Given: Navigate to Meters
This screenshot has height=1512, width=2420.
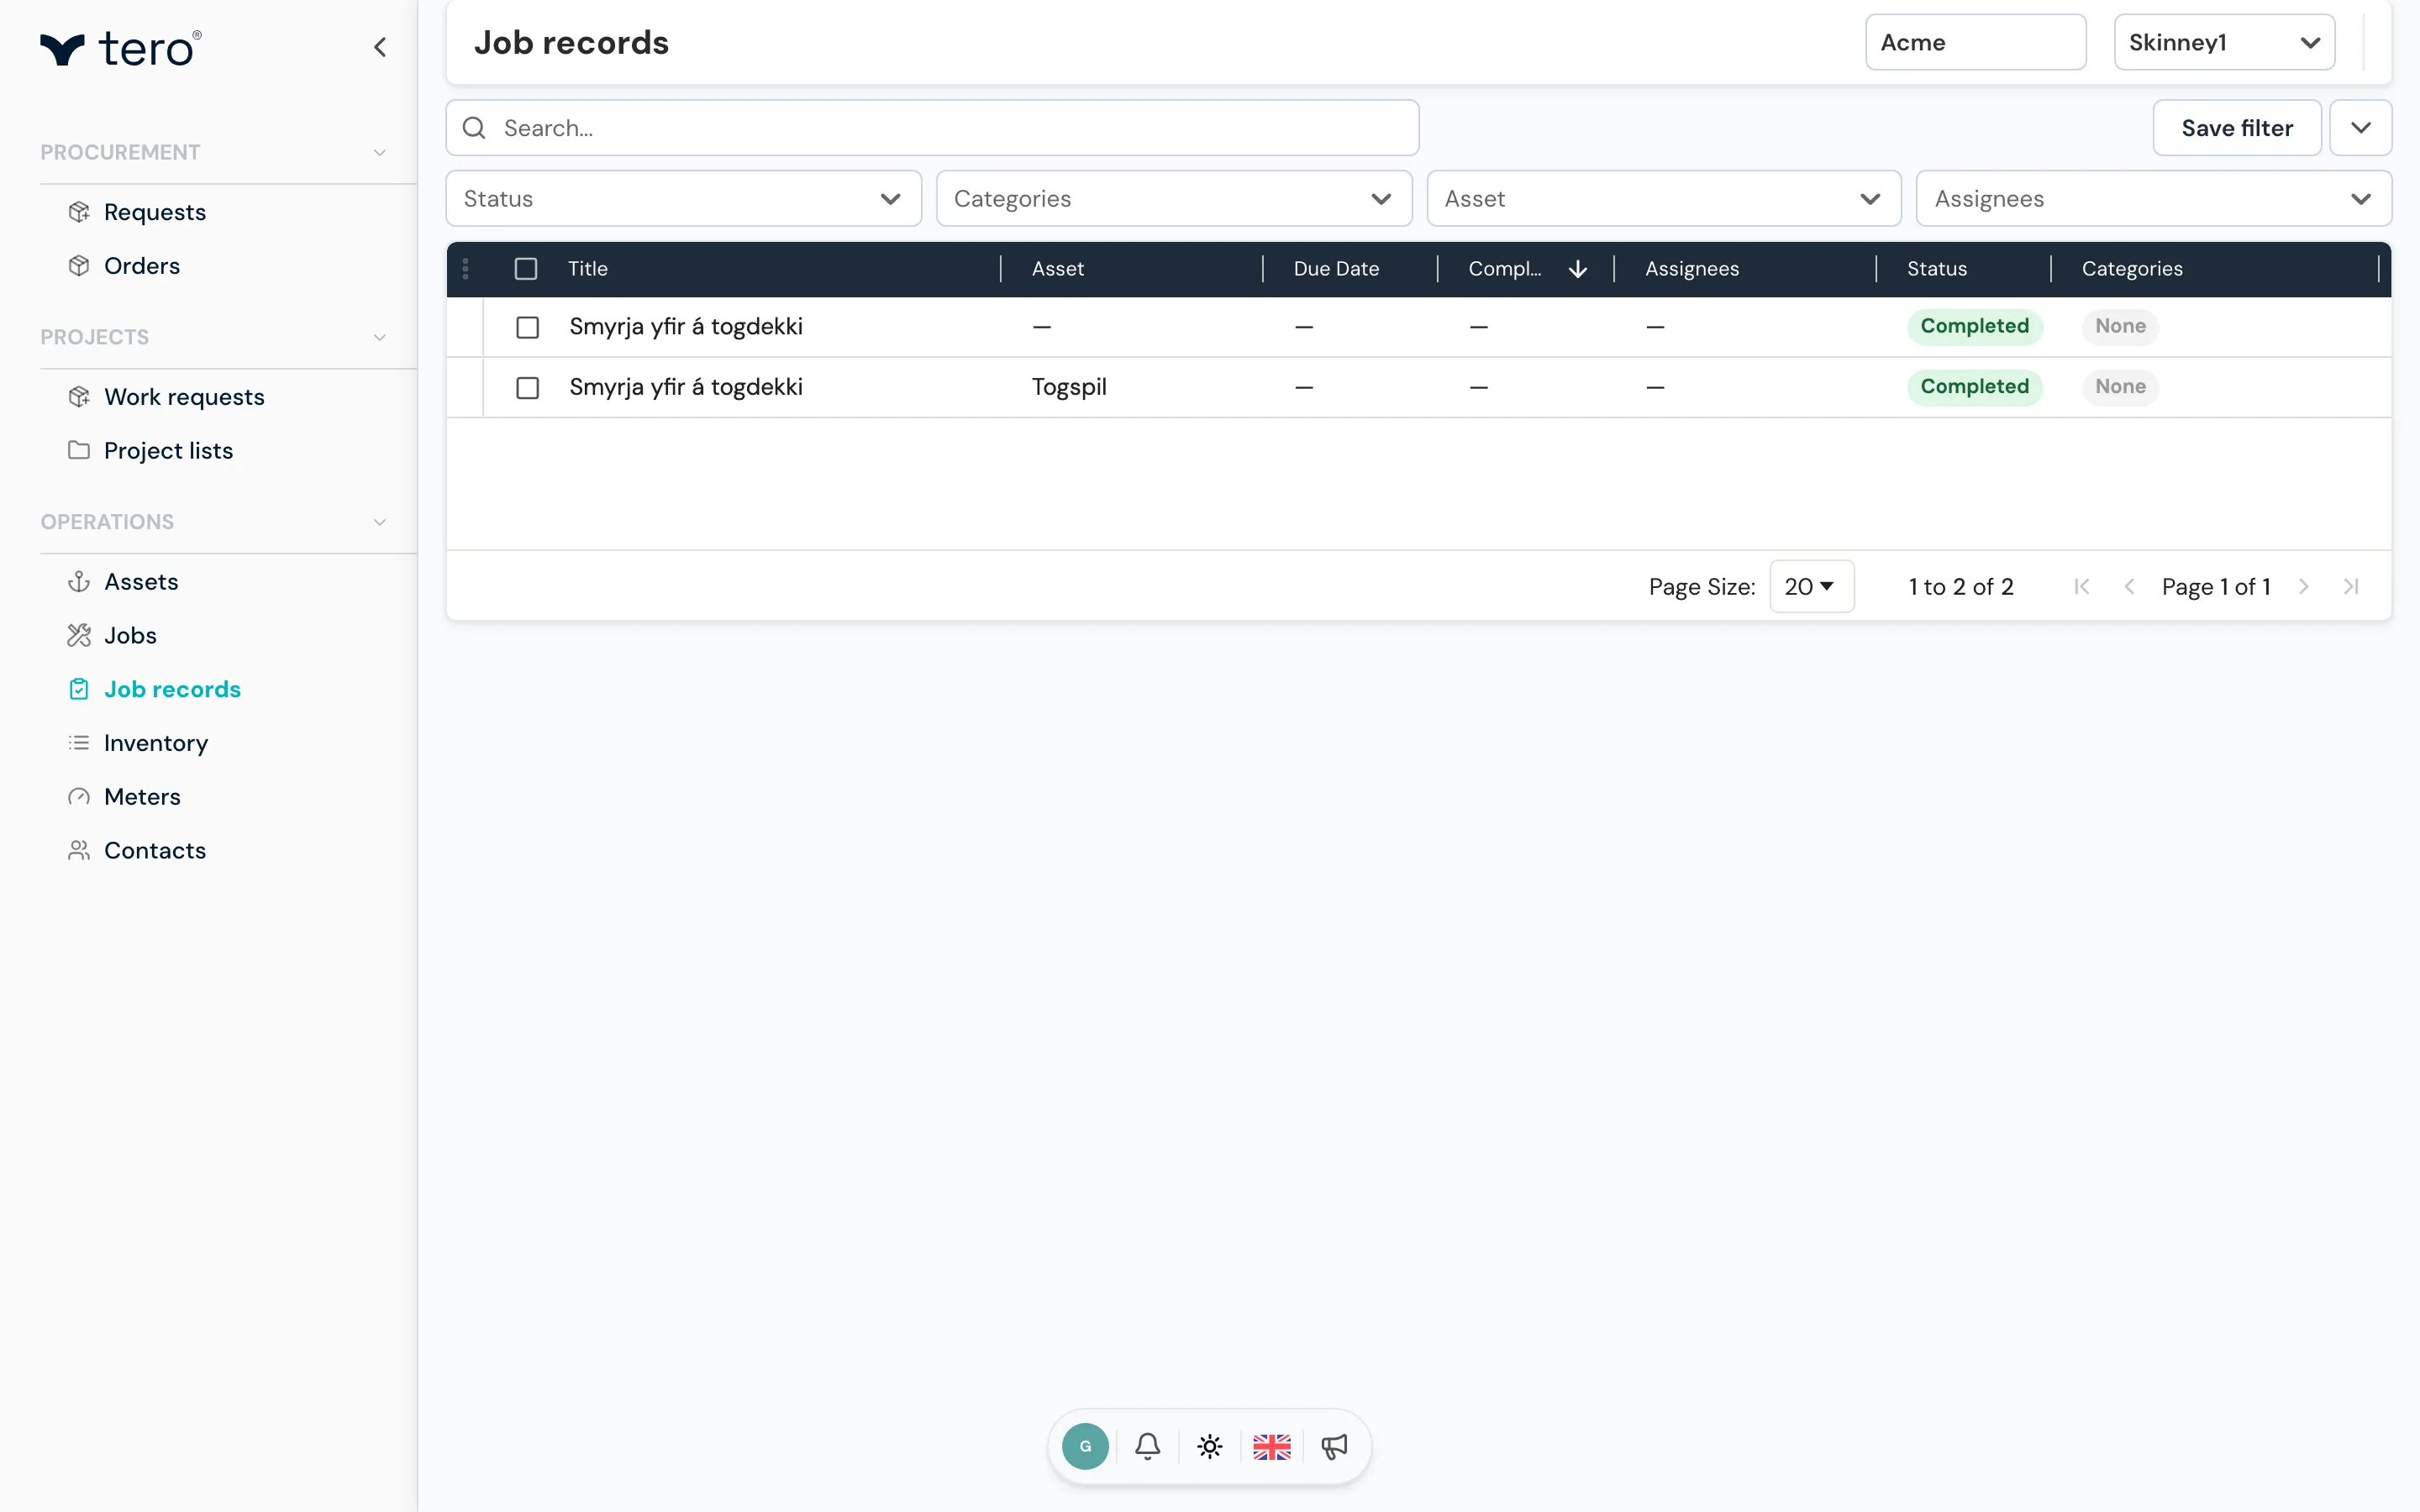Looking at the screenshot, I should (142, 797).
